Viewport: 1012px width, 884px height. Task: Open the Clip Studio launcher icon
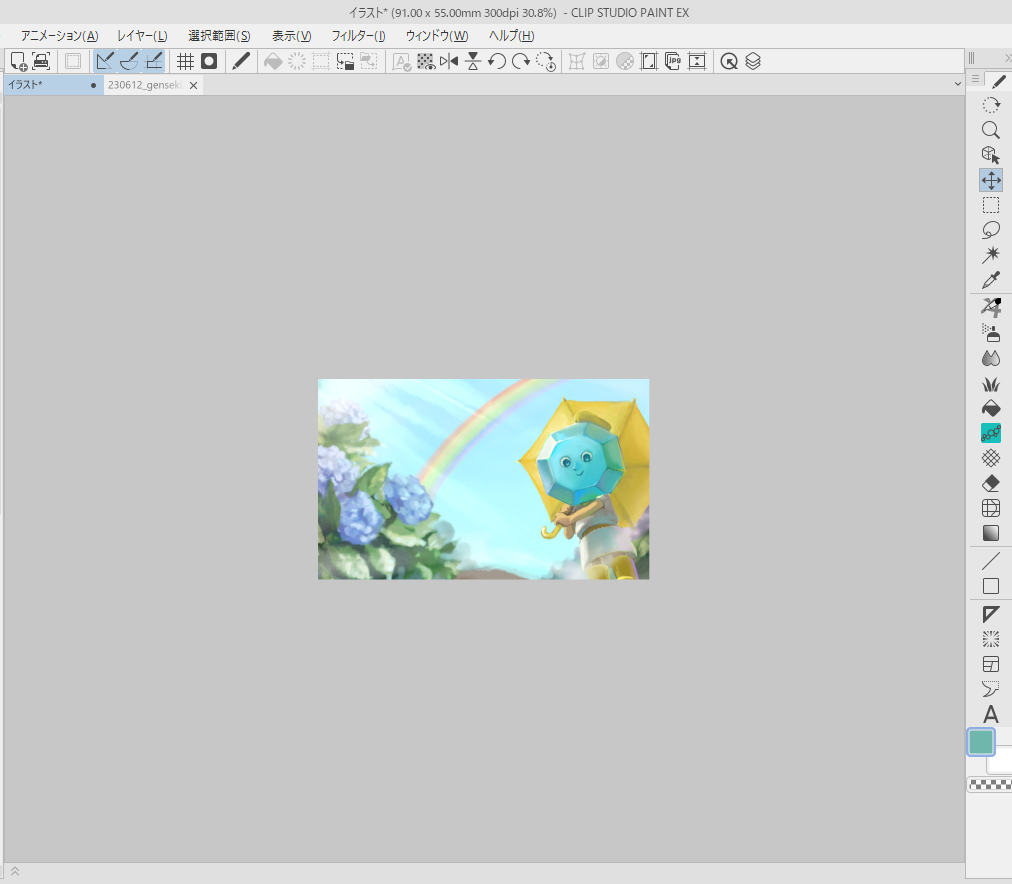729,61
